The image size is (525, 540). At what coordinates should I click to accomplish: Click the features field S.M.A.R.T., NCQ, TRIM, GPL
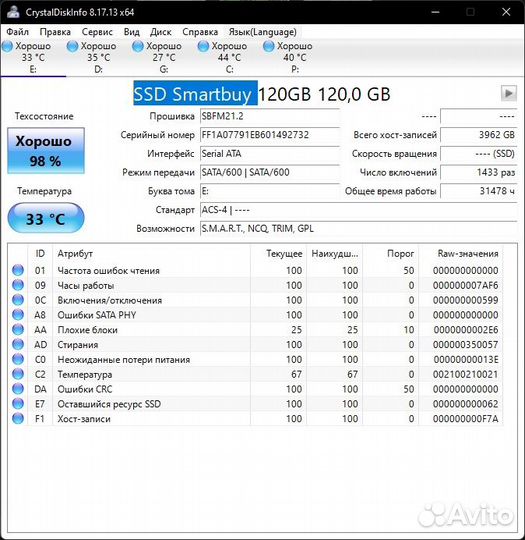pos(358,229)
